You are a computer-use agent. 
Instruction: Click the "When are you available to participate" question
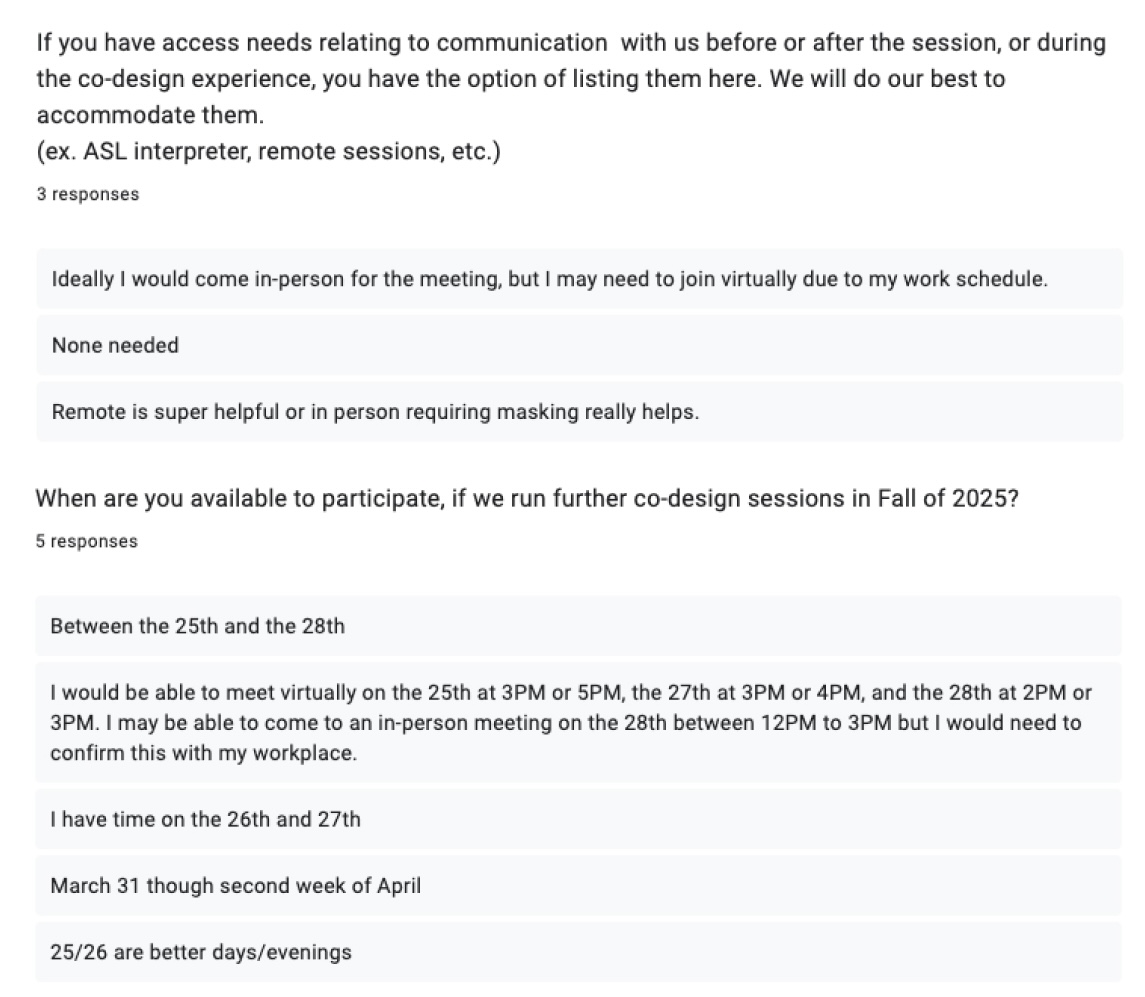526,498
